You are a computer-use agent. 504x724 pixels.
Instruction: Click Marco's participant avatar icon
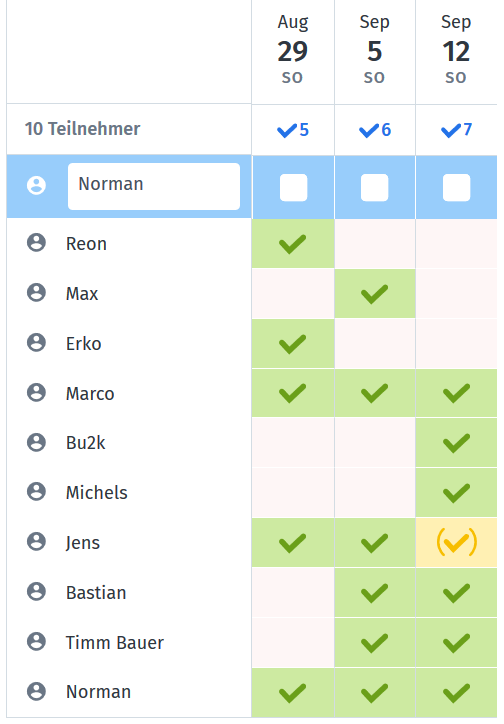click(36, 392)
